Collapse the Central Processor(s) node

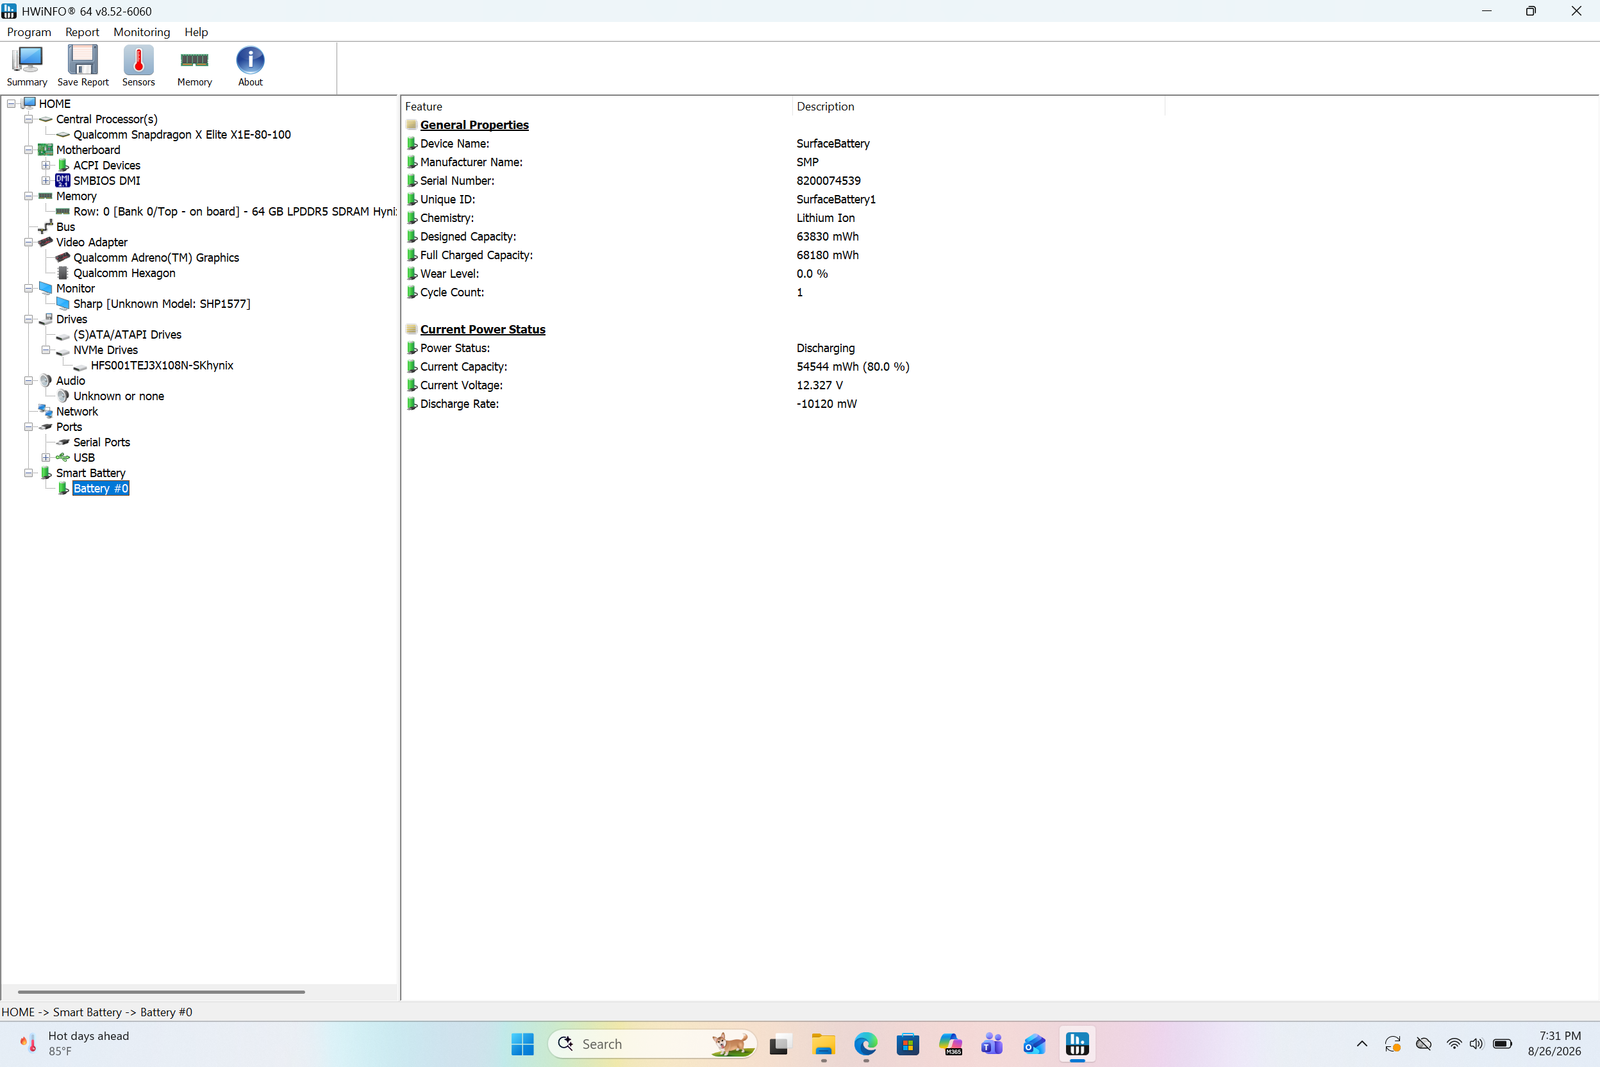point(29,119)
